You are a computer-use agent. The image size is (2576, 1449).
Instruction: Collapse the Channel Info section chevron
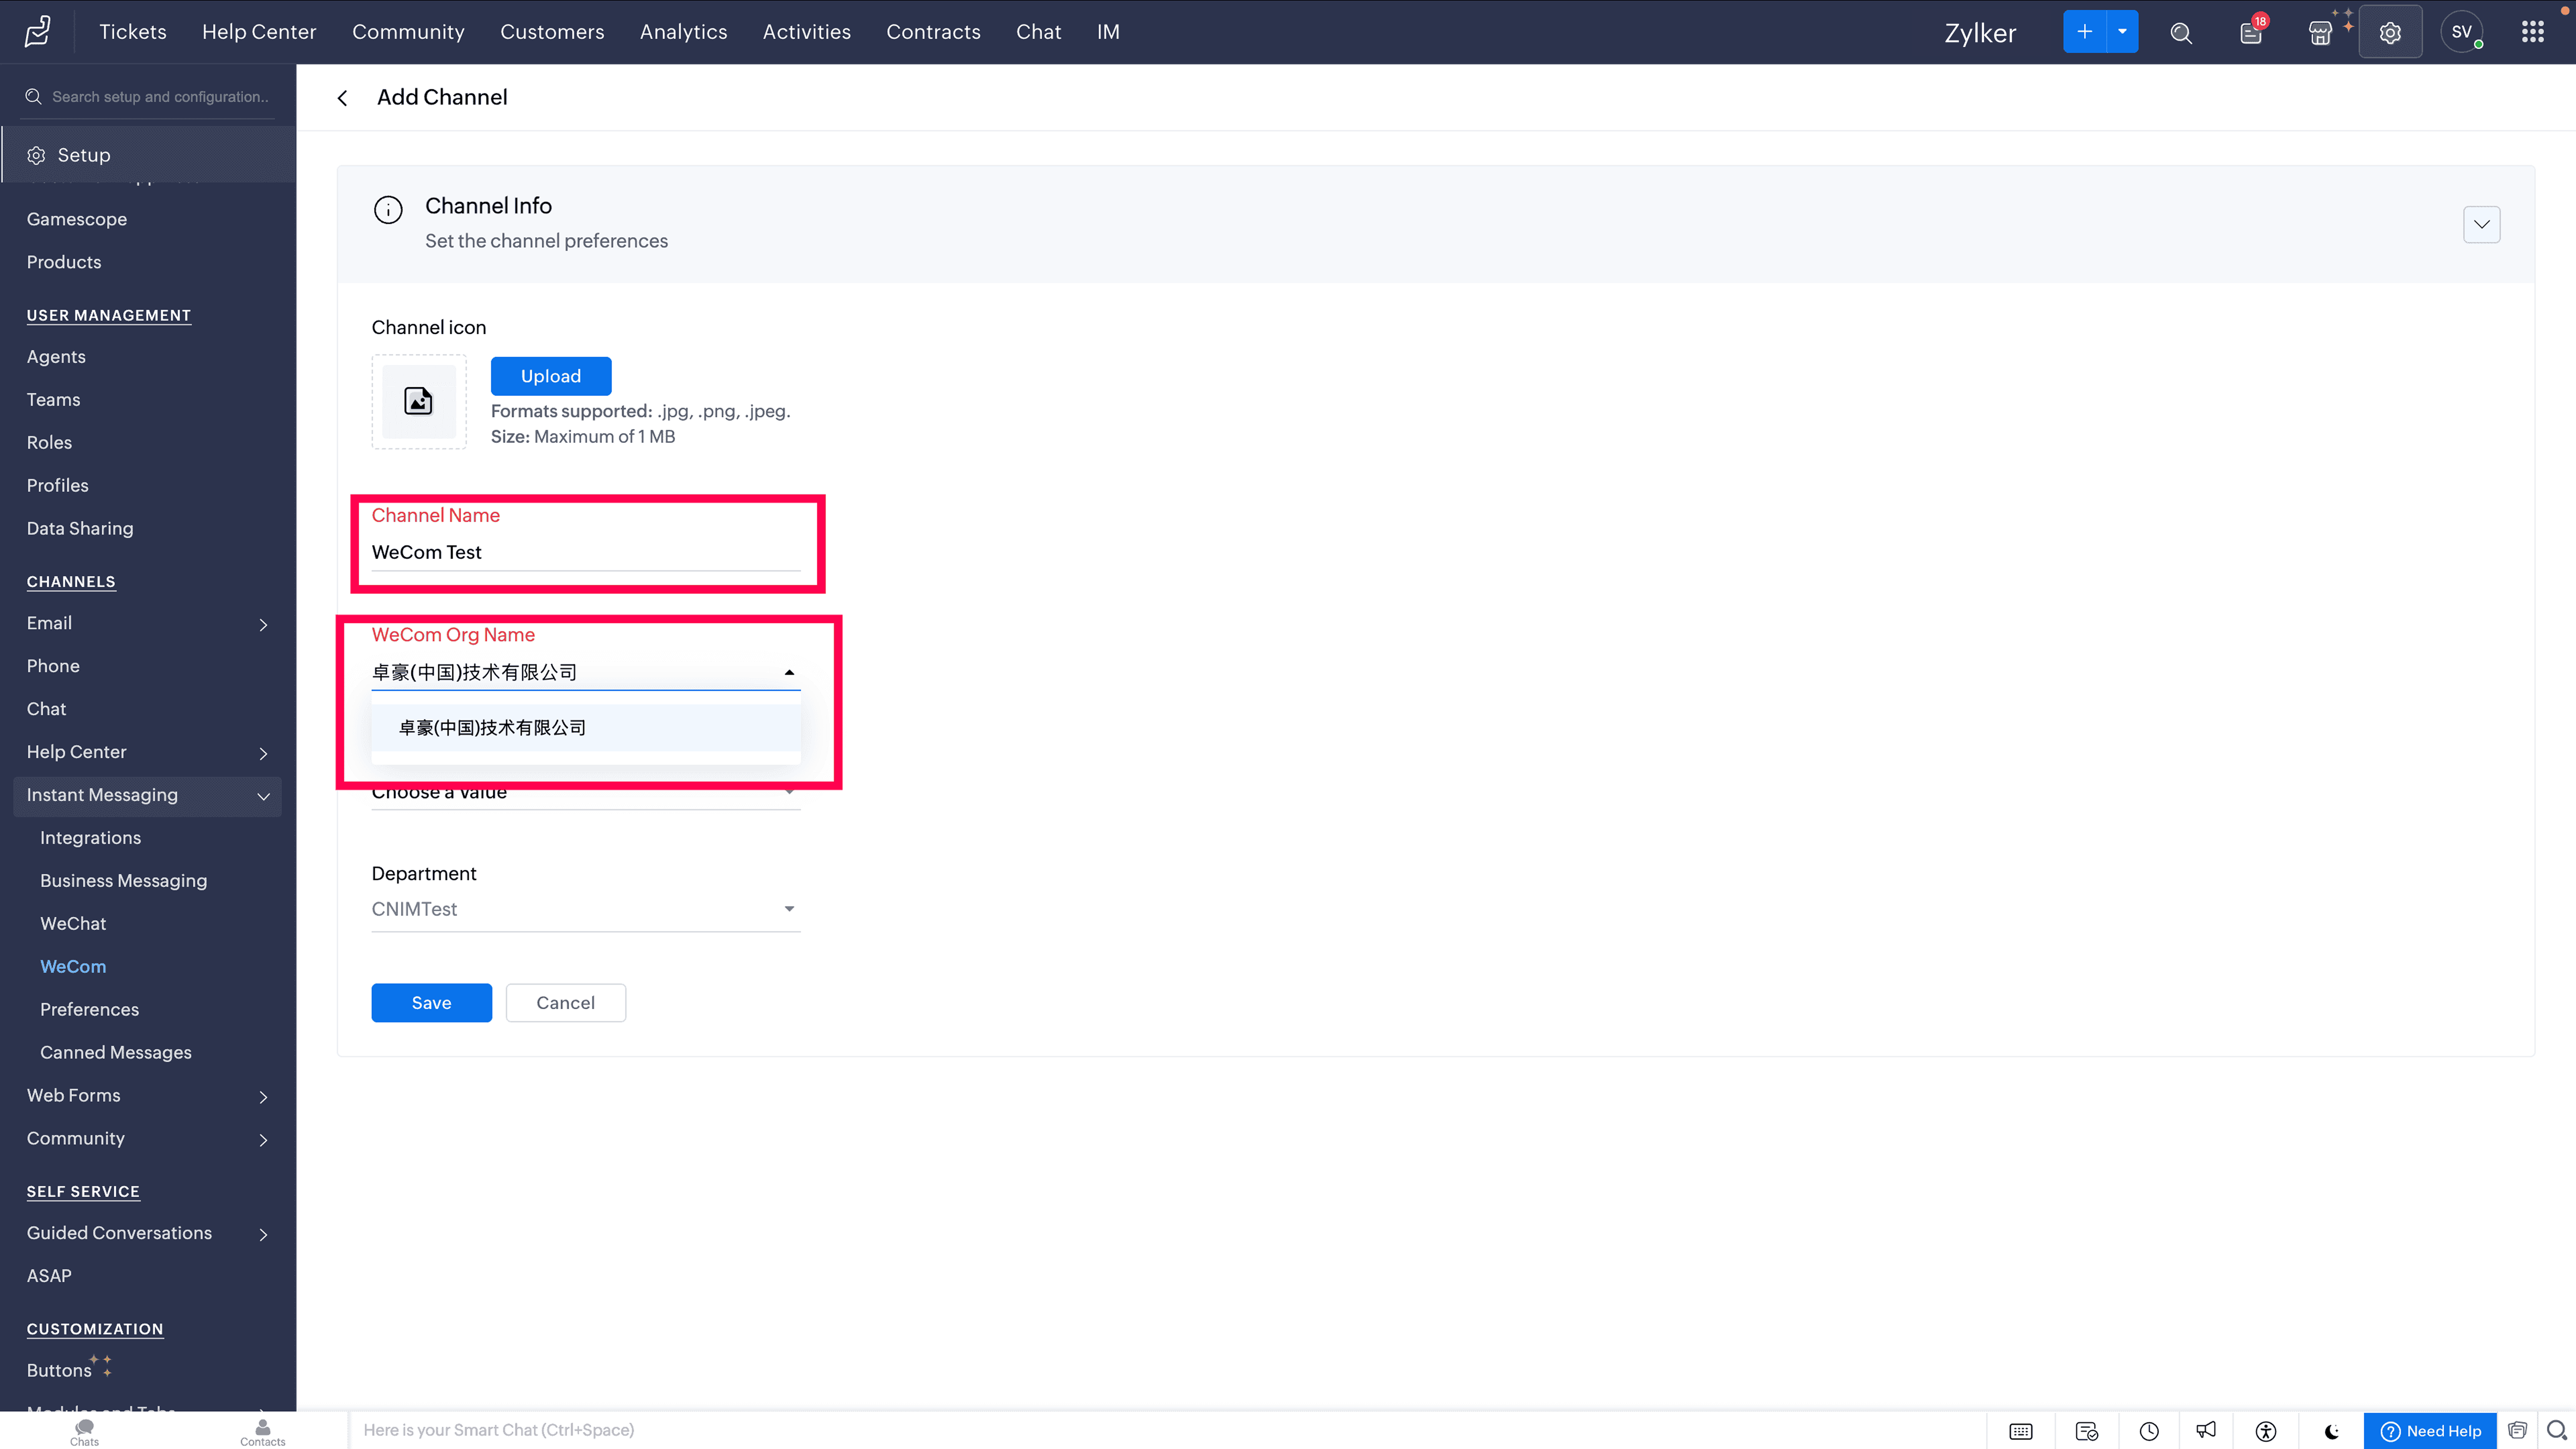click(2481, 224)
